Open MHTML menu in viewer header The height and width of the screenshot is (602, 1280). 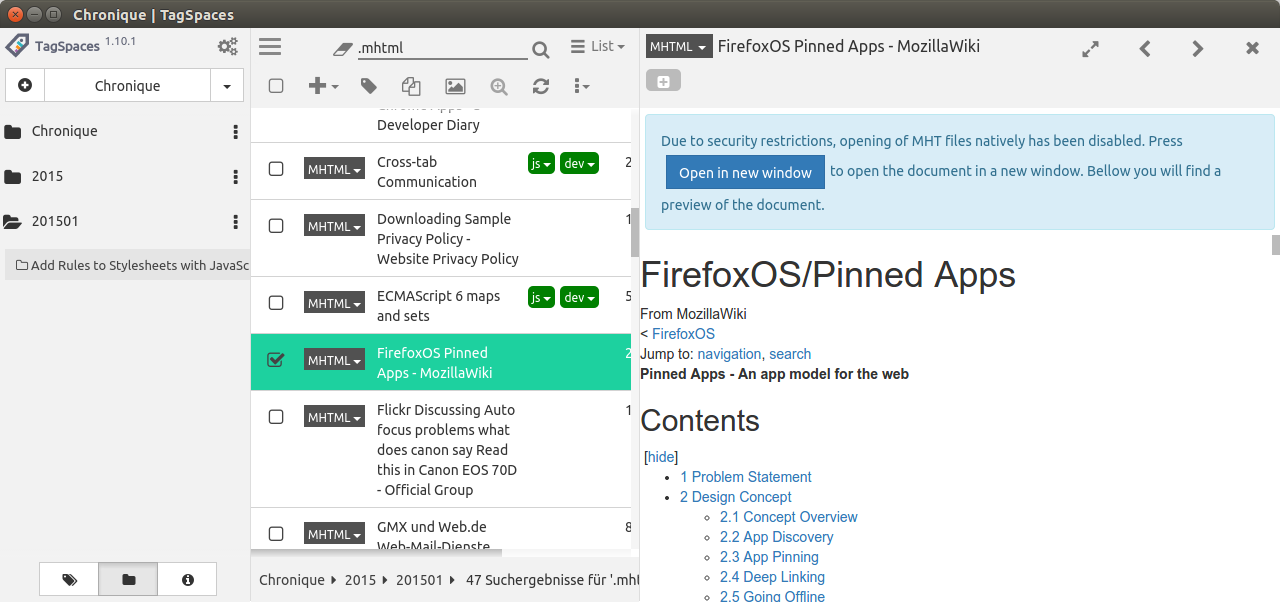[x=679, y=46]
